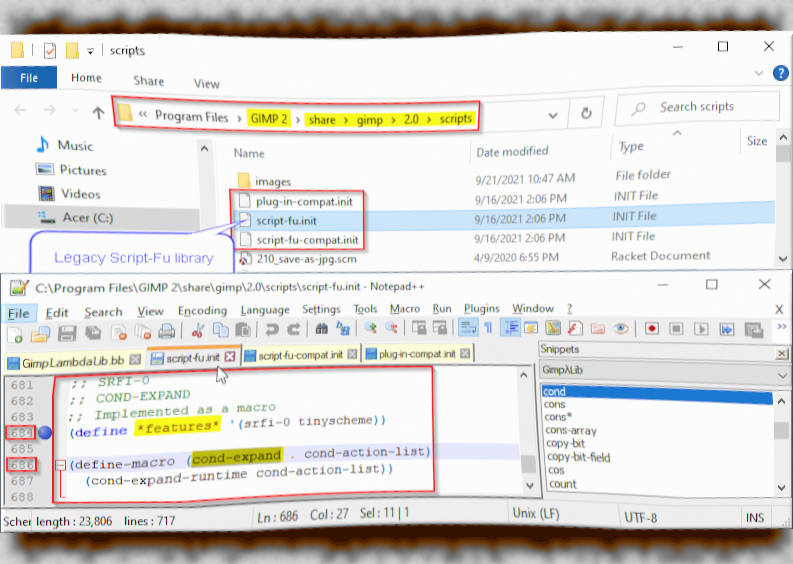Open the Search menu
This screenshot has width=793, height=564.
pyautogui.click(x=103, y=313)
